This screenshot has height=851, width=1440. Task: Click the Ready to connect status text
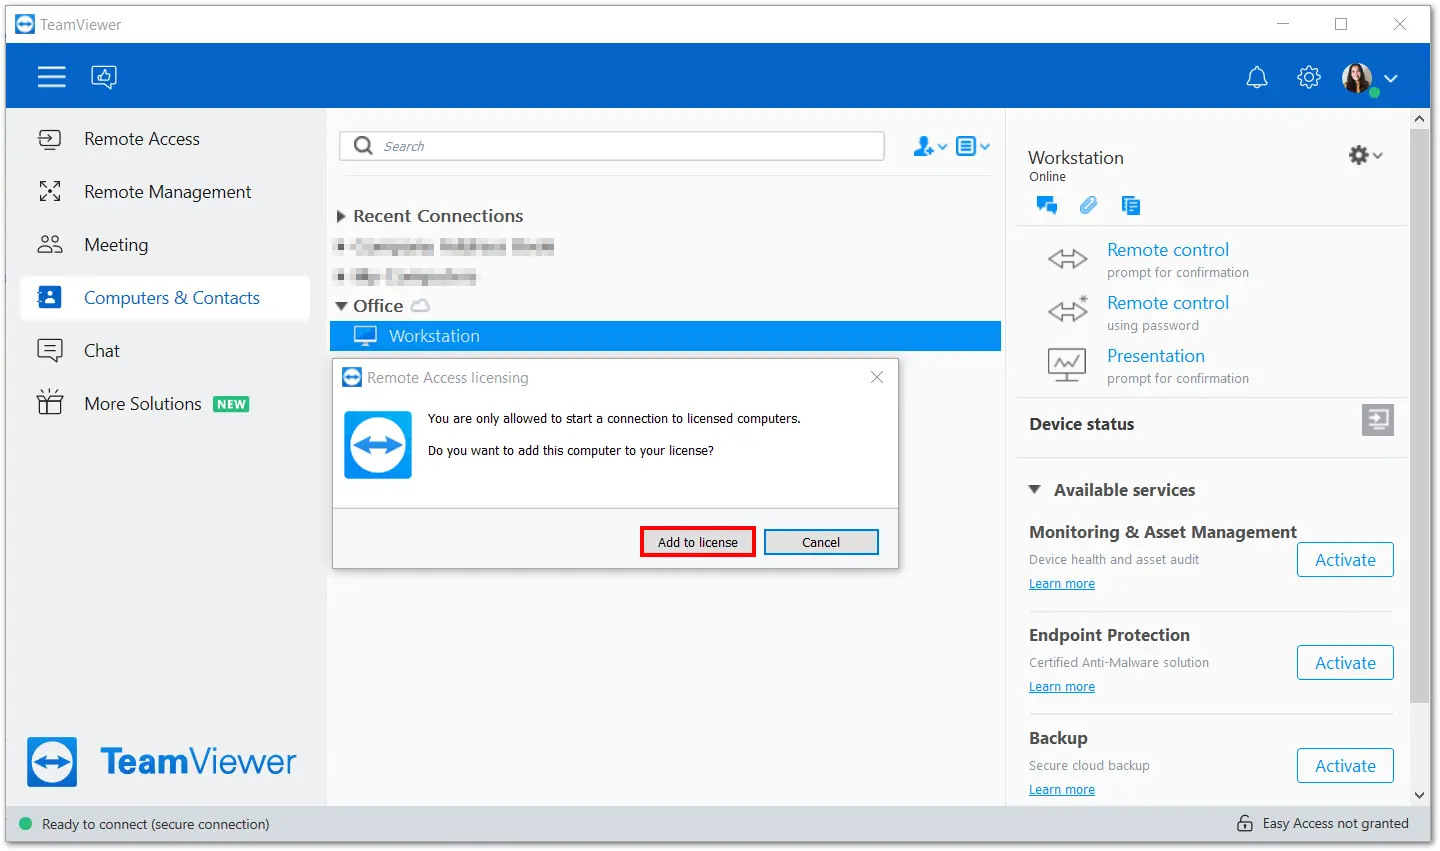click(156, 824)
